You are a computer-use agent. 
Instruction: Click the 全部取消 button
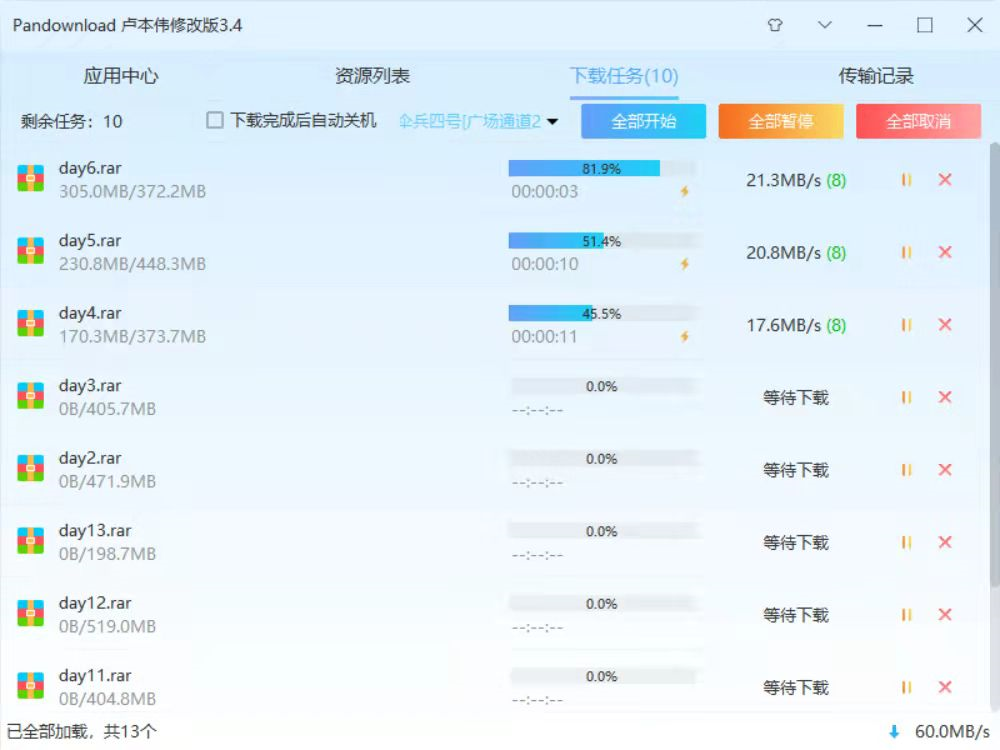tap(920, 119)
